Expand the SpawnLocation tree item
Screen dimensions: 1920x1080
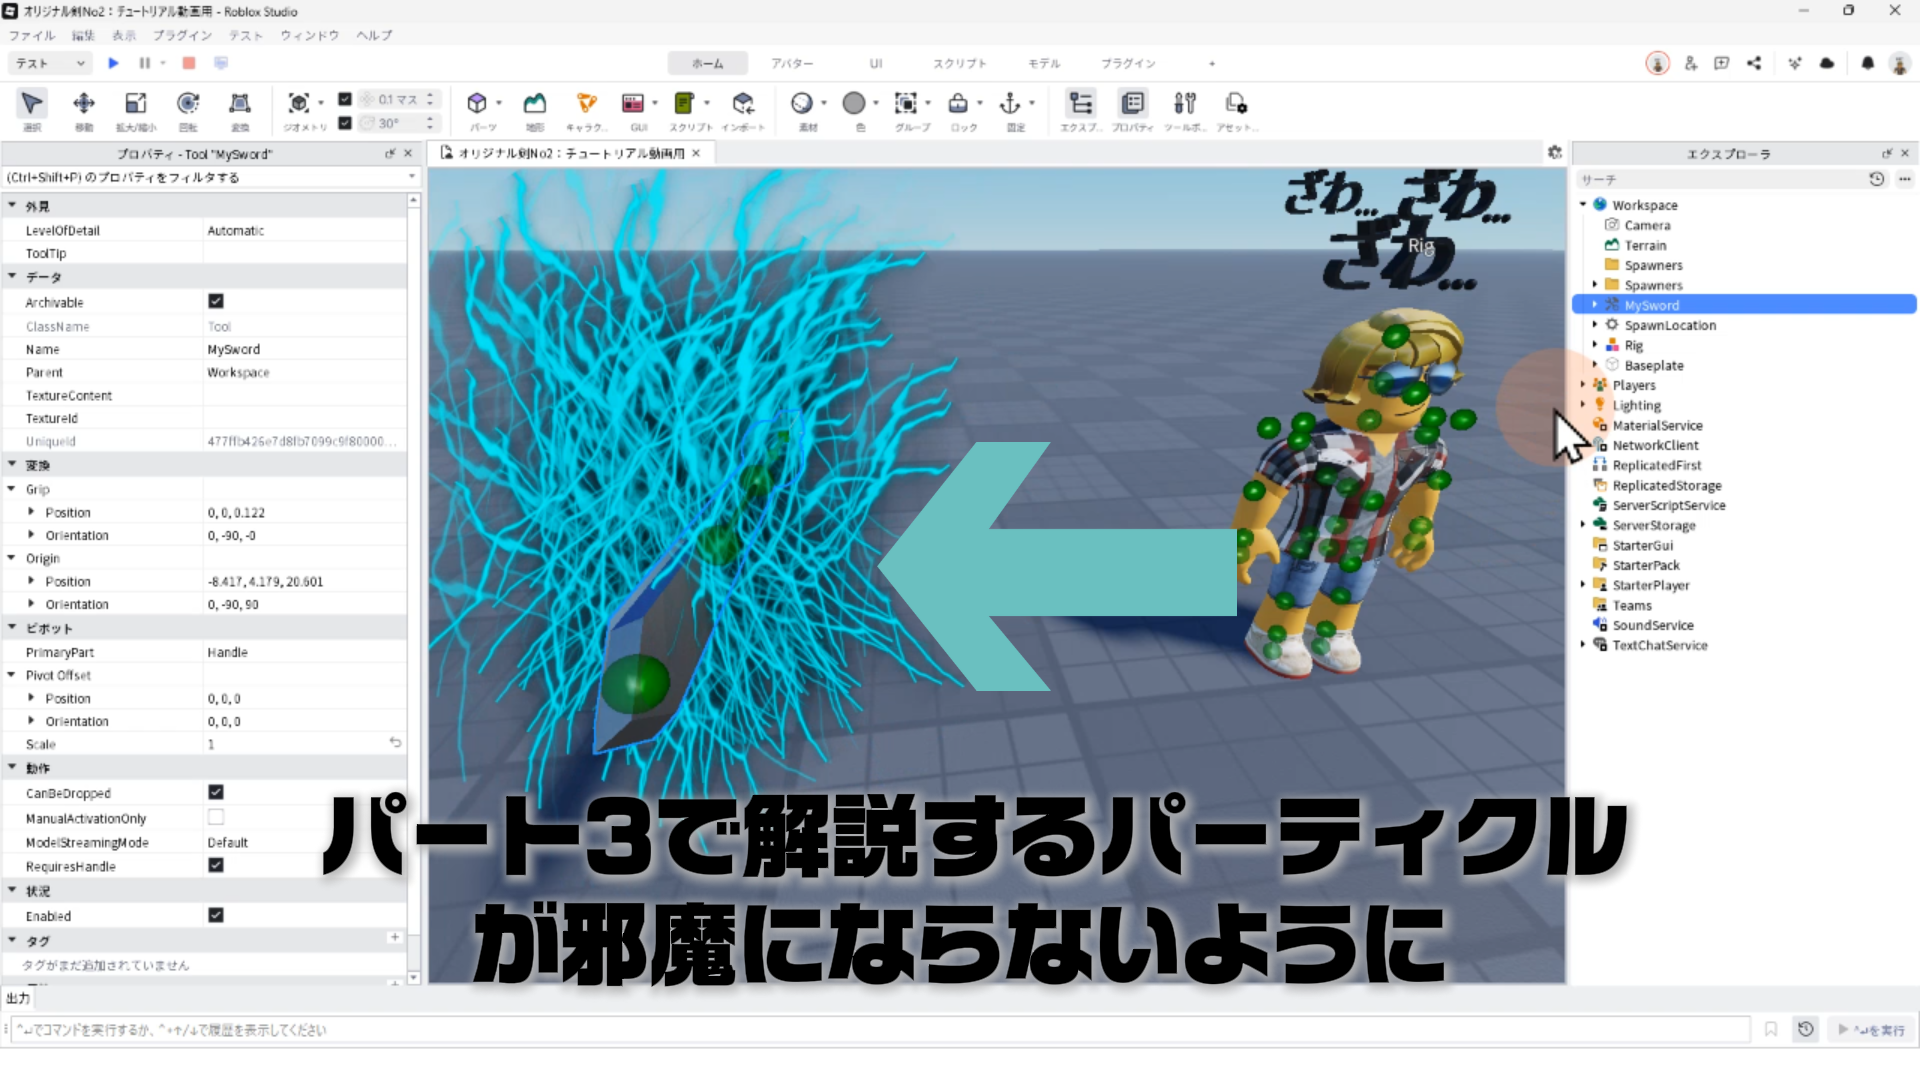click(x=1595, y=325)
